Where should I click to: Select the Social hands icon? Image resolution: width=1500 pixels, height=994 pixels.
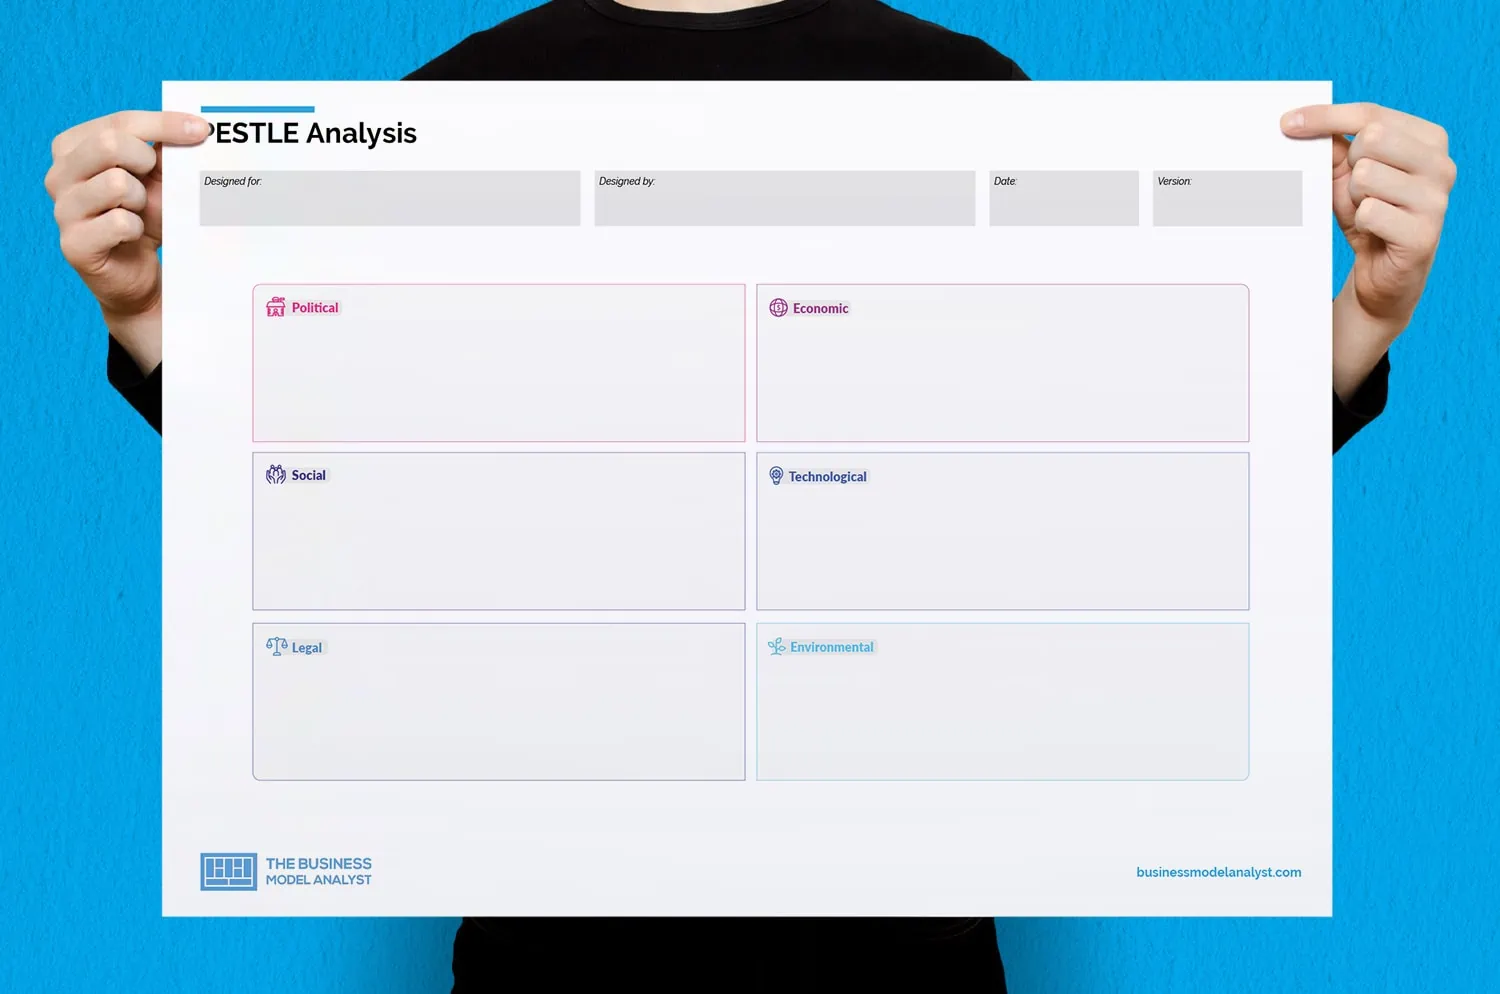pyautogui.click(x=276, y=475)
